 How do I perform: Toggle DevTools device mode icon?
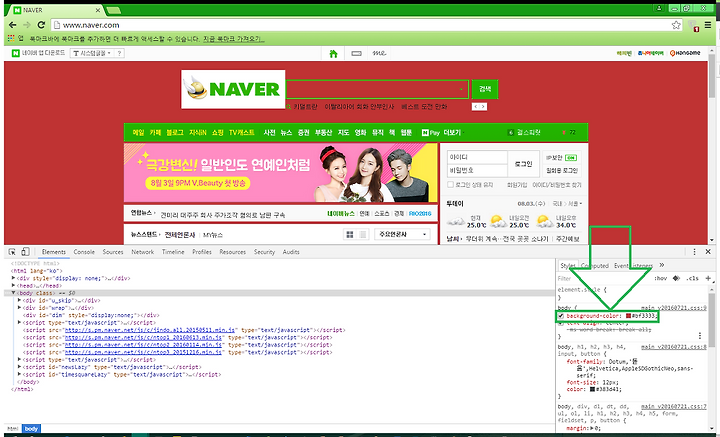click(x=25, y=252)
